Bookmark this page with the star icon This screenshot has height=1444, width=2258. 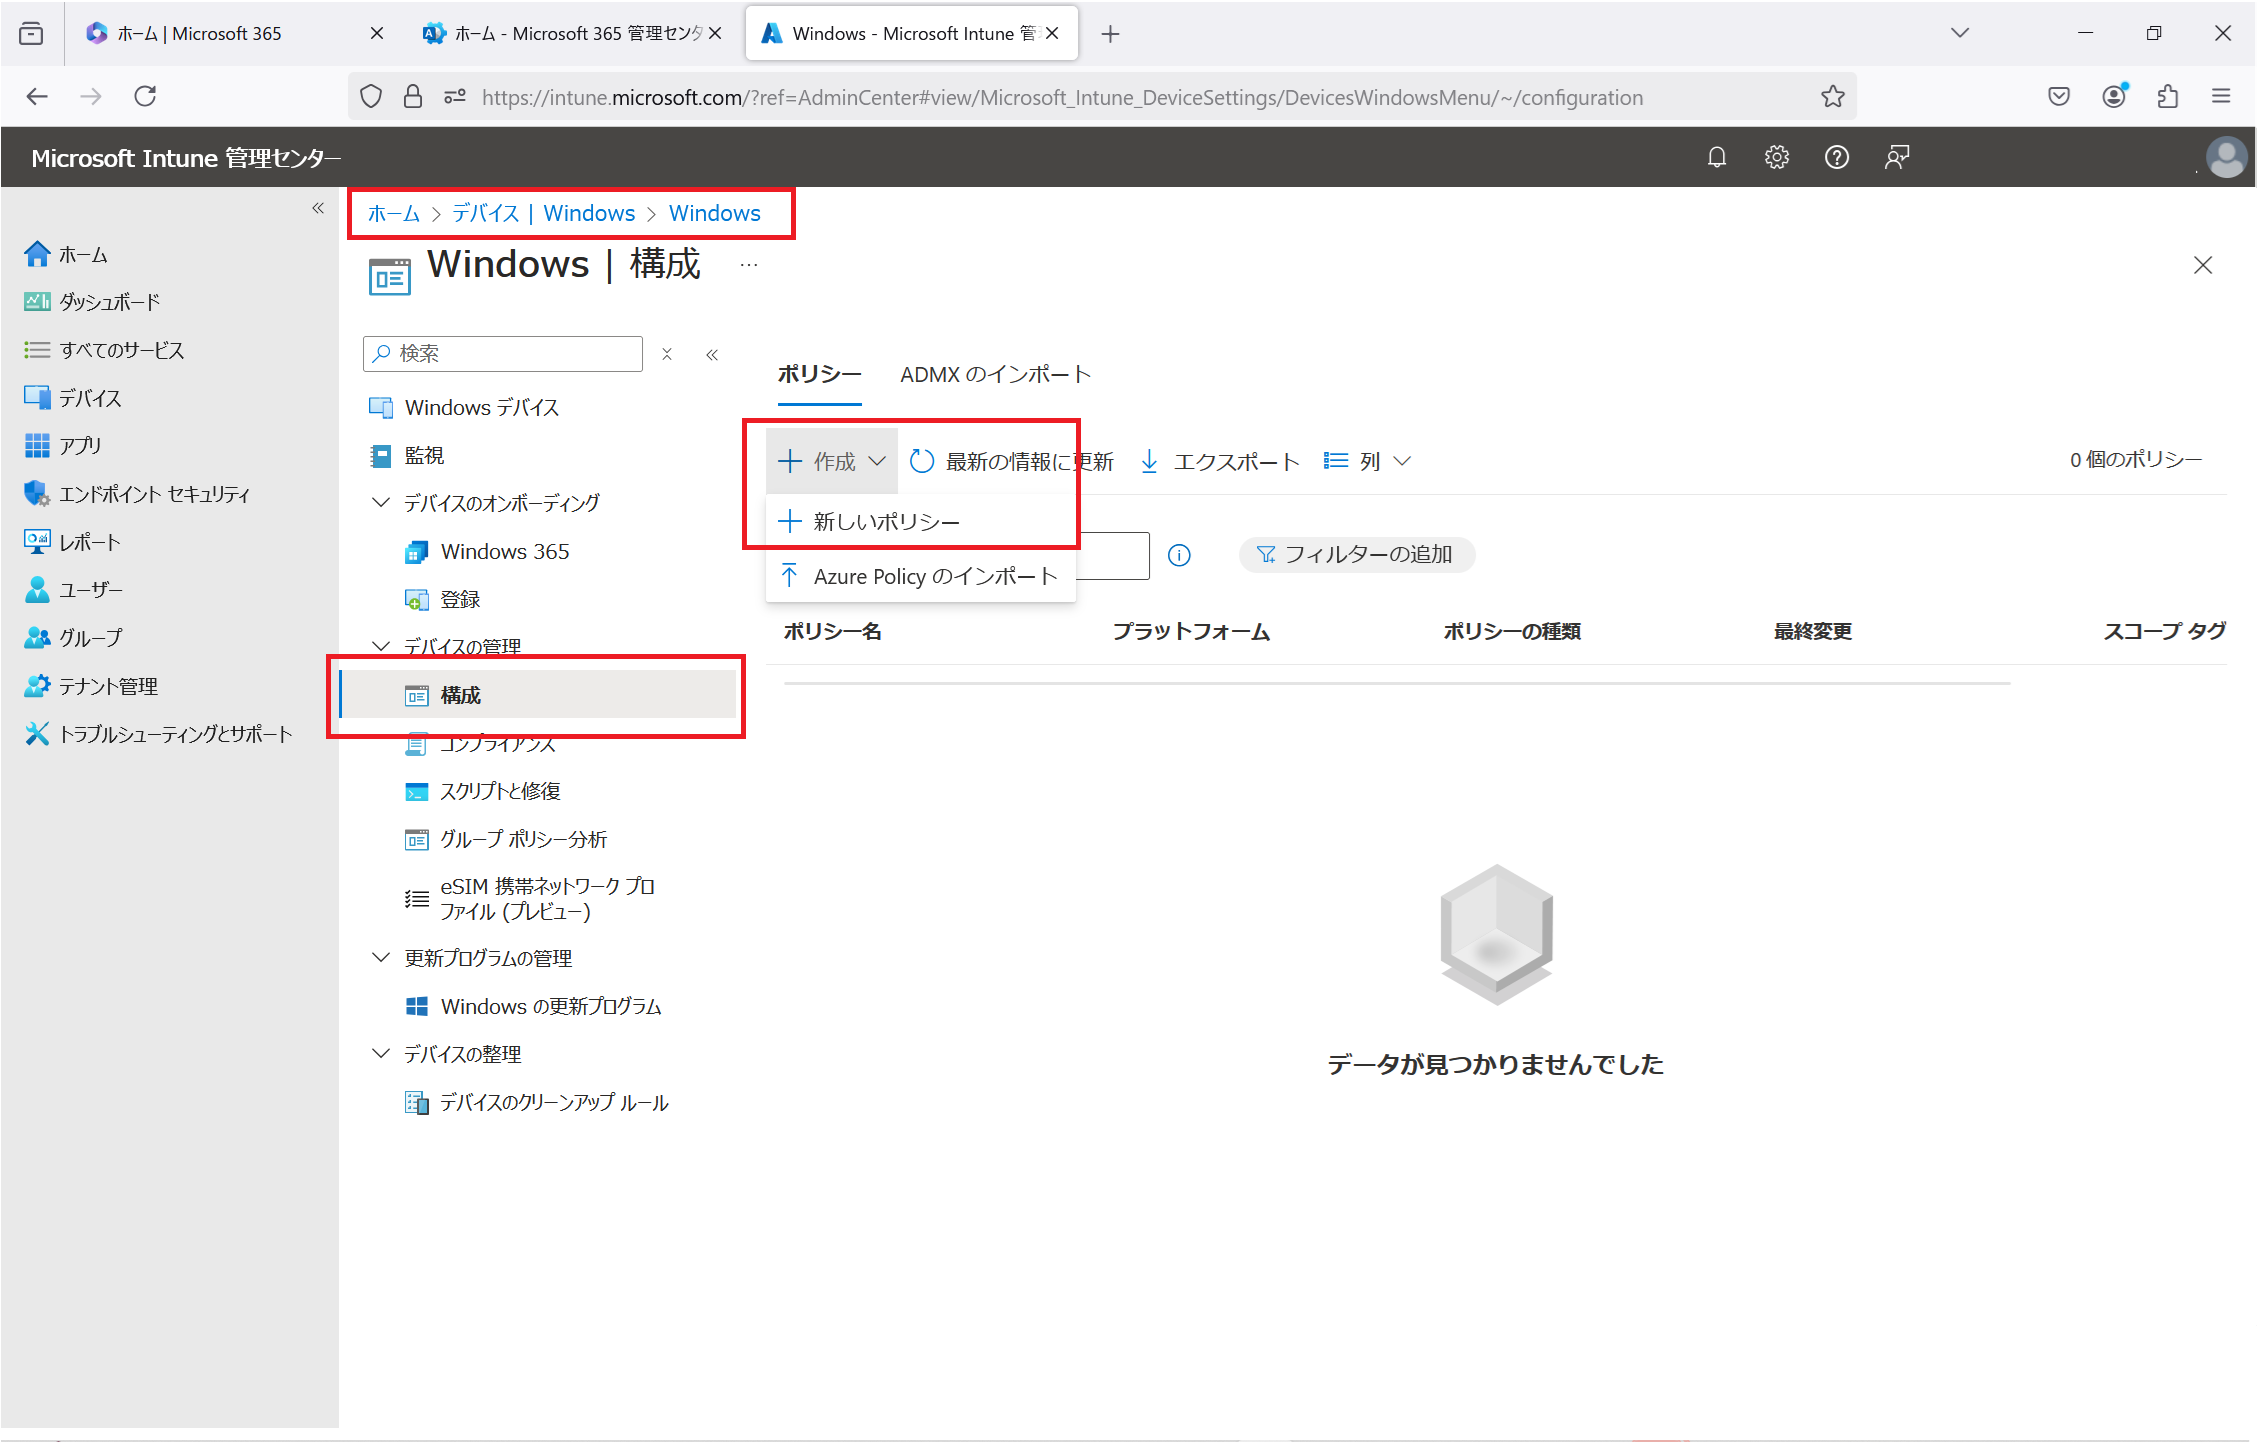click(1832, 97)
